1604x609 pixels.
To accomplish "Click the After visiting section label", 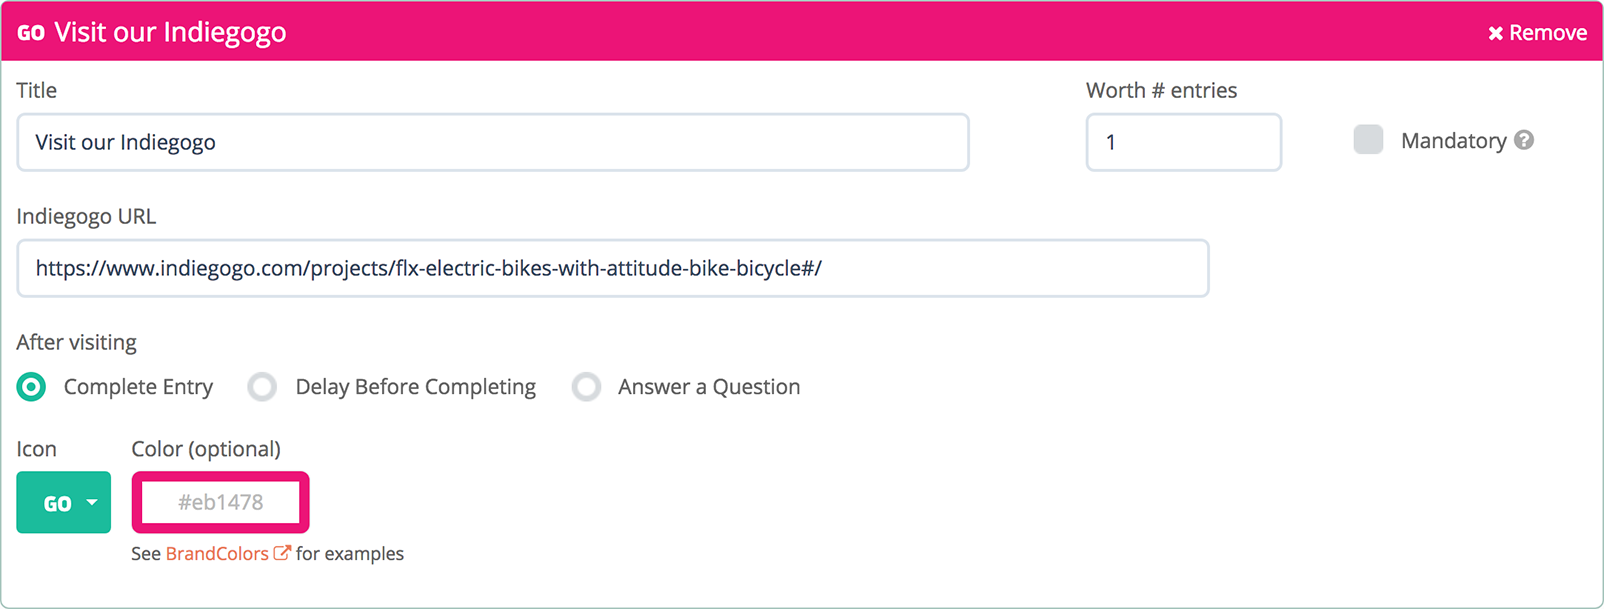I will (76, 342).
